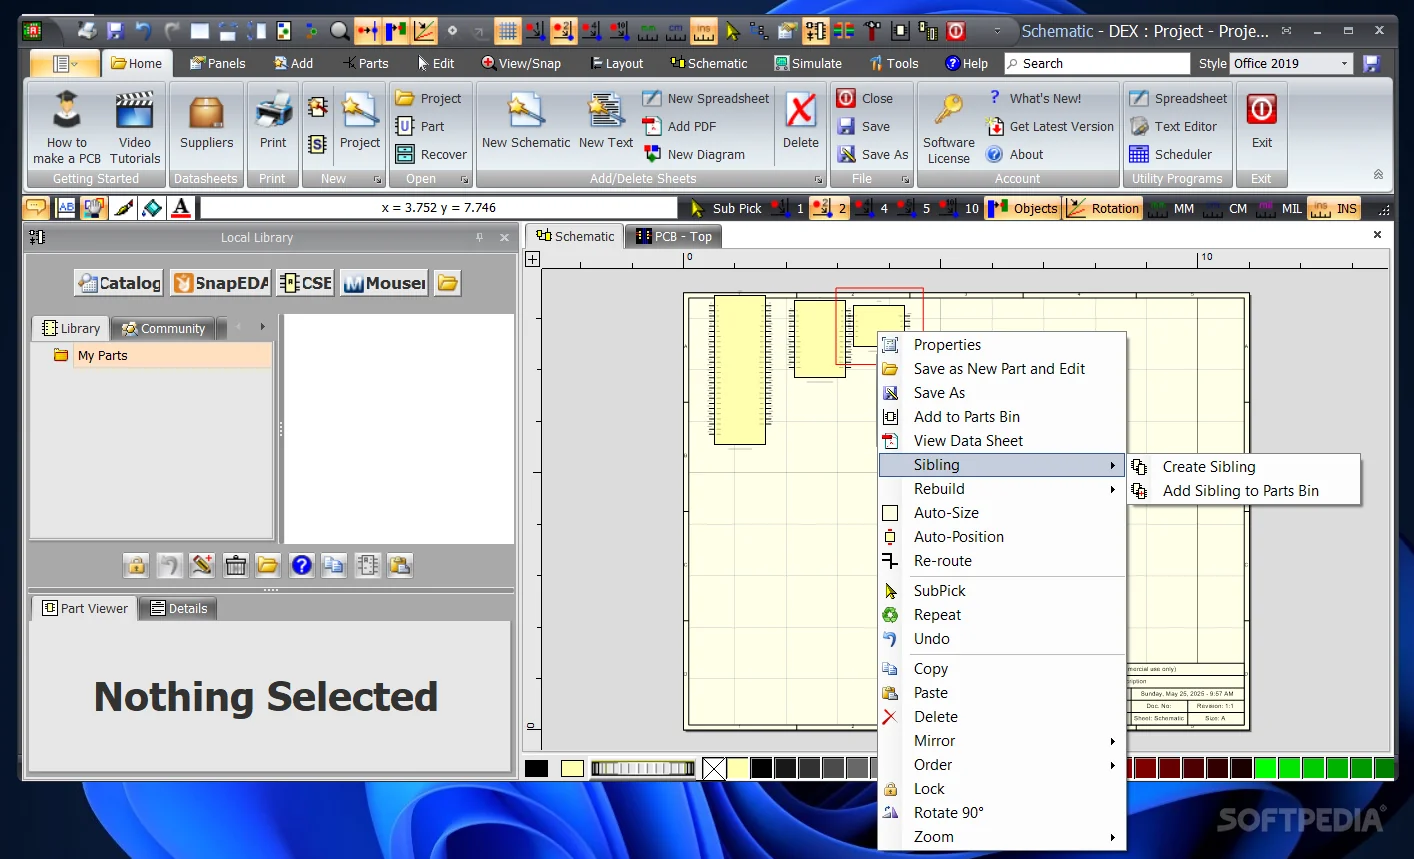Open the Scheduler utility
The image size is (1414, 859).
[x=1178, y=154]
